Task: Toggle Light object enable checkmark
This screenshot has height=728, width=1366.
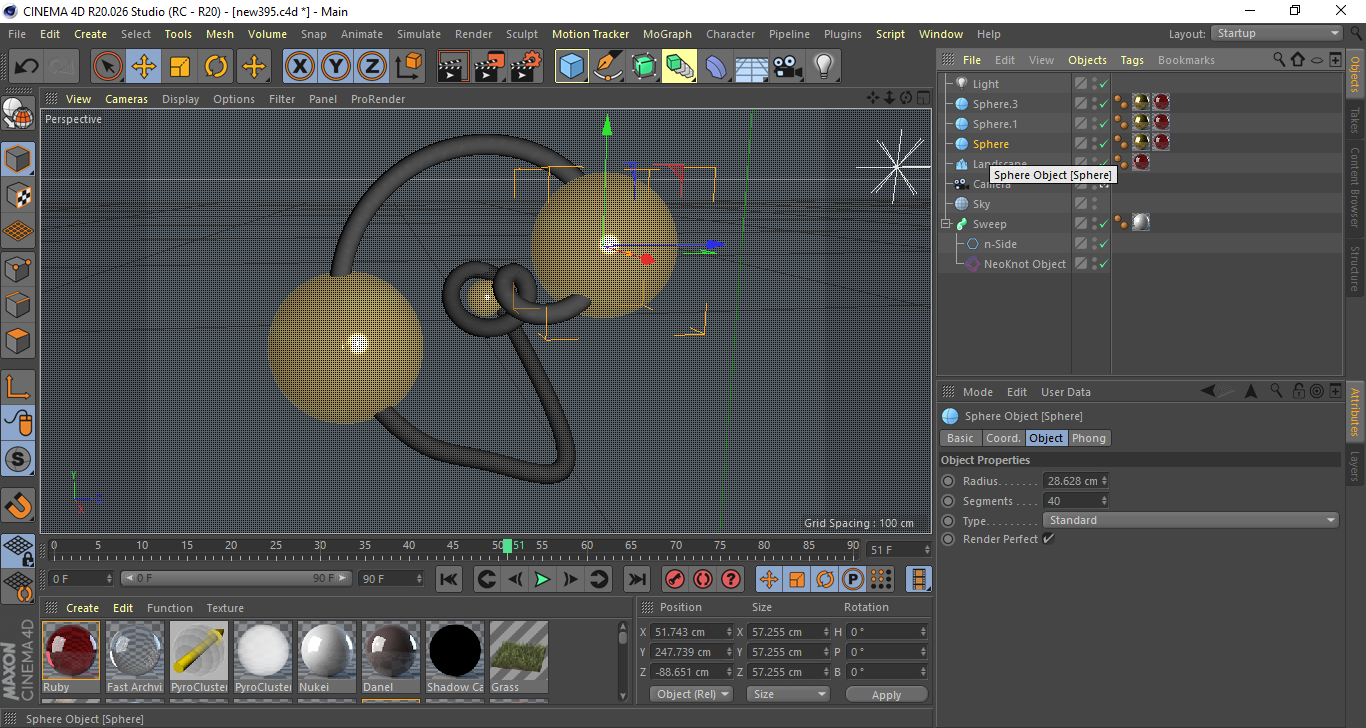Action: click(1103, 84)
